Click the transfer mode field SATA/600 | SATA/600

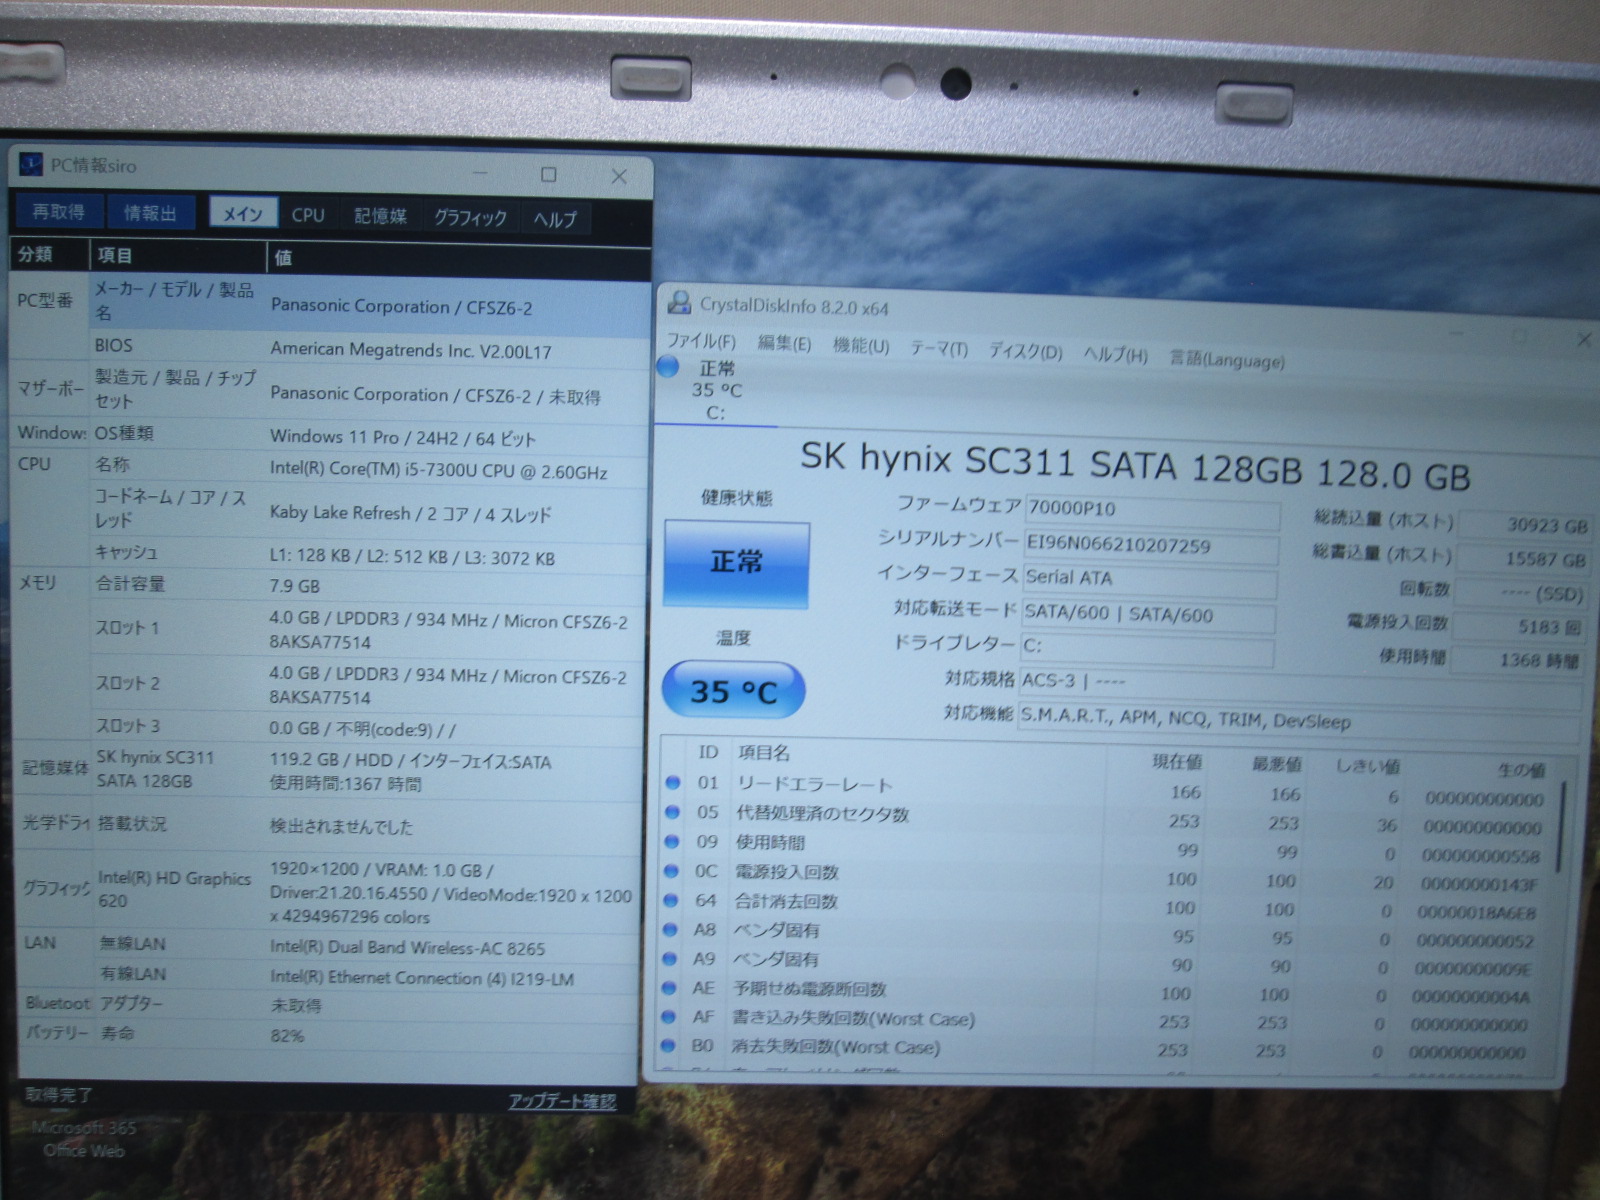[1148, 615]
